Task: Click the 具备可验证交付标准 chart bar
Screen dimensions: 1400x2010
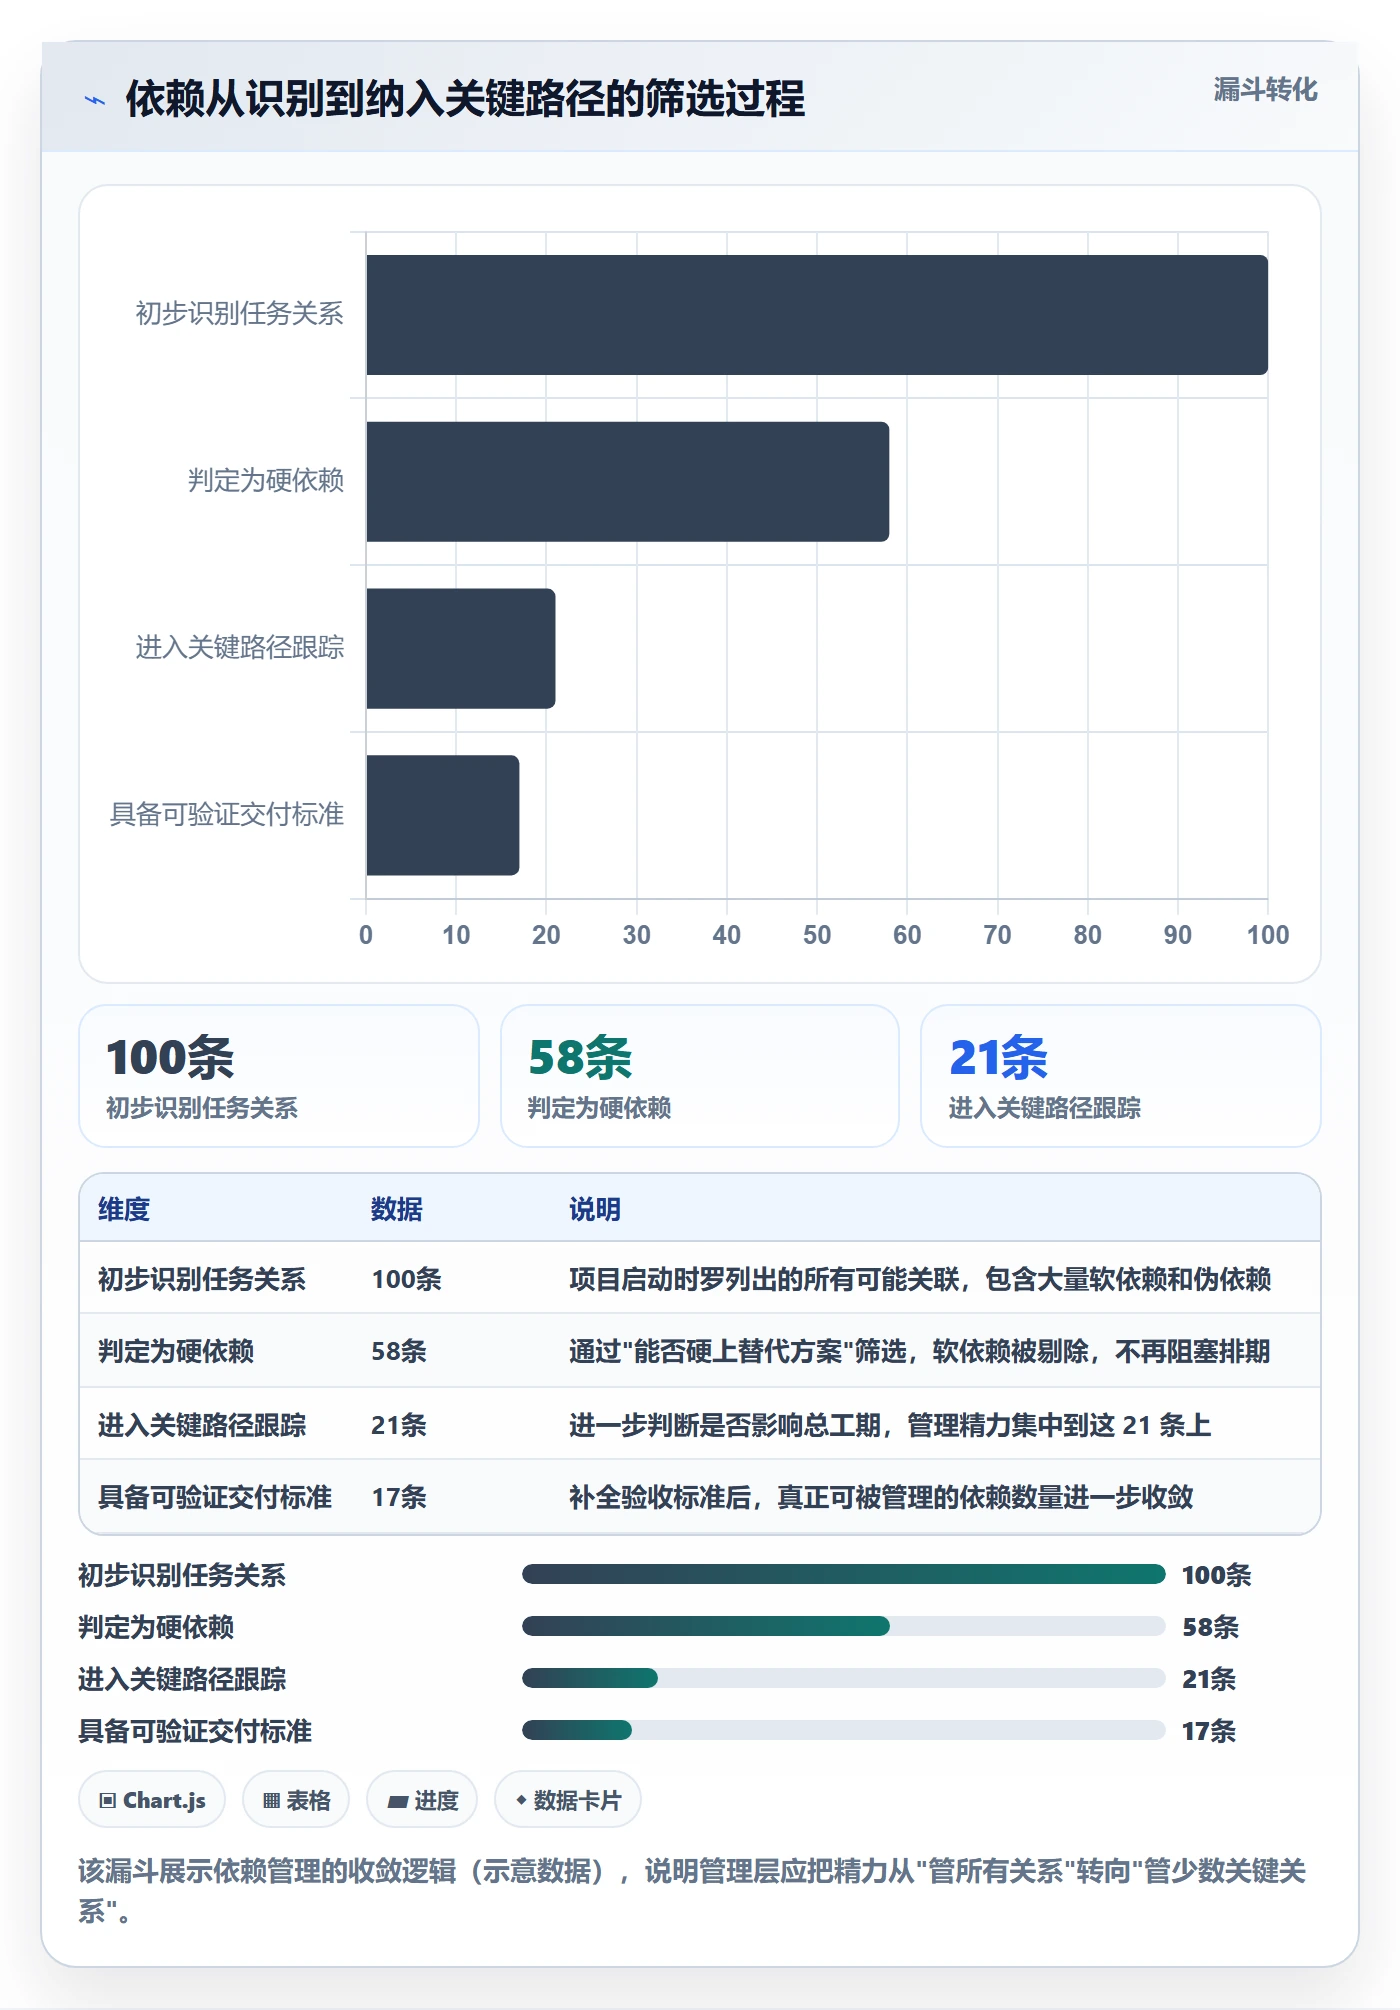Action: tap(443, 815)
